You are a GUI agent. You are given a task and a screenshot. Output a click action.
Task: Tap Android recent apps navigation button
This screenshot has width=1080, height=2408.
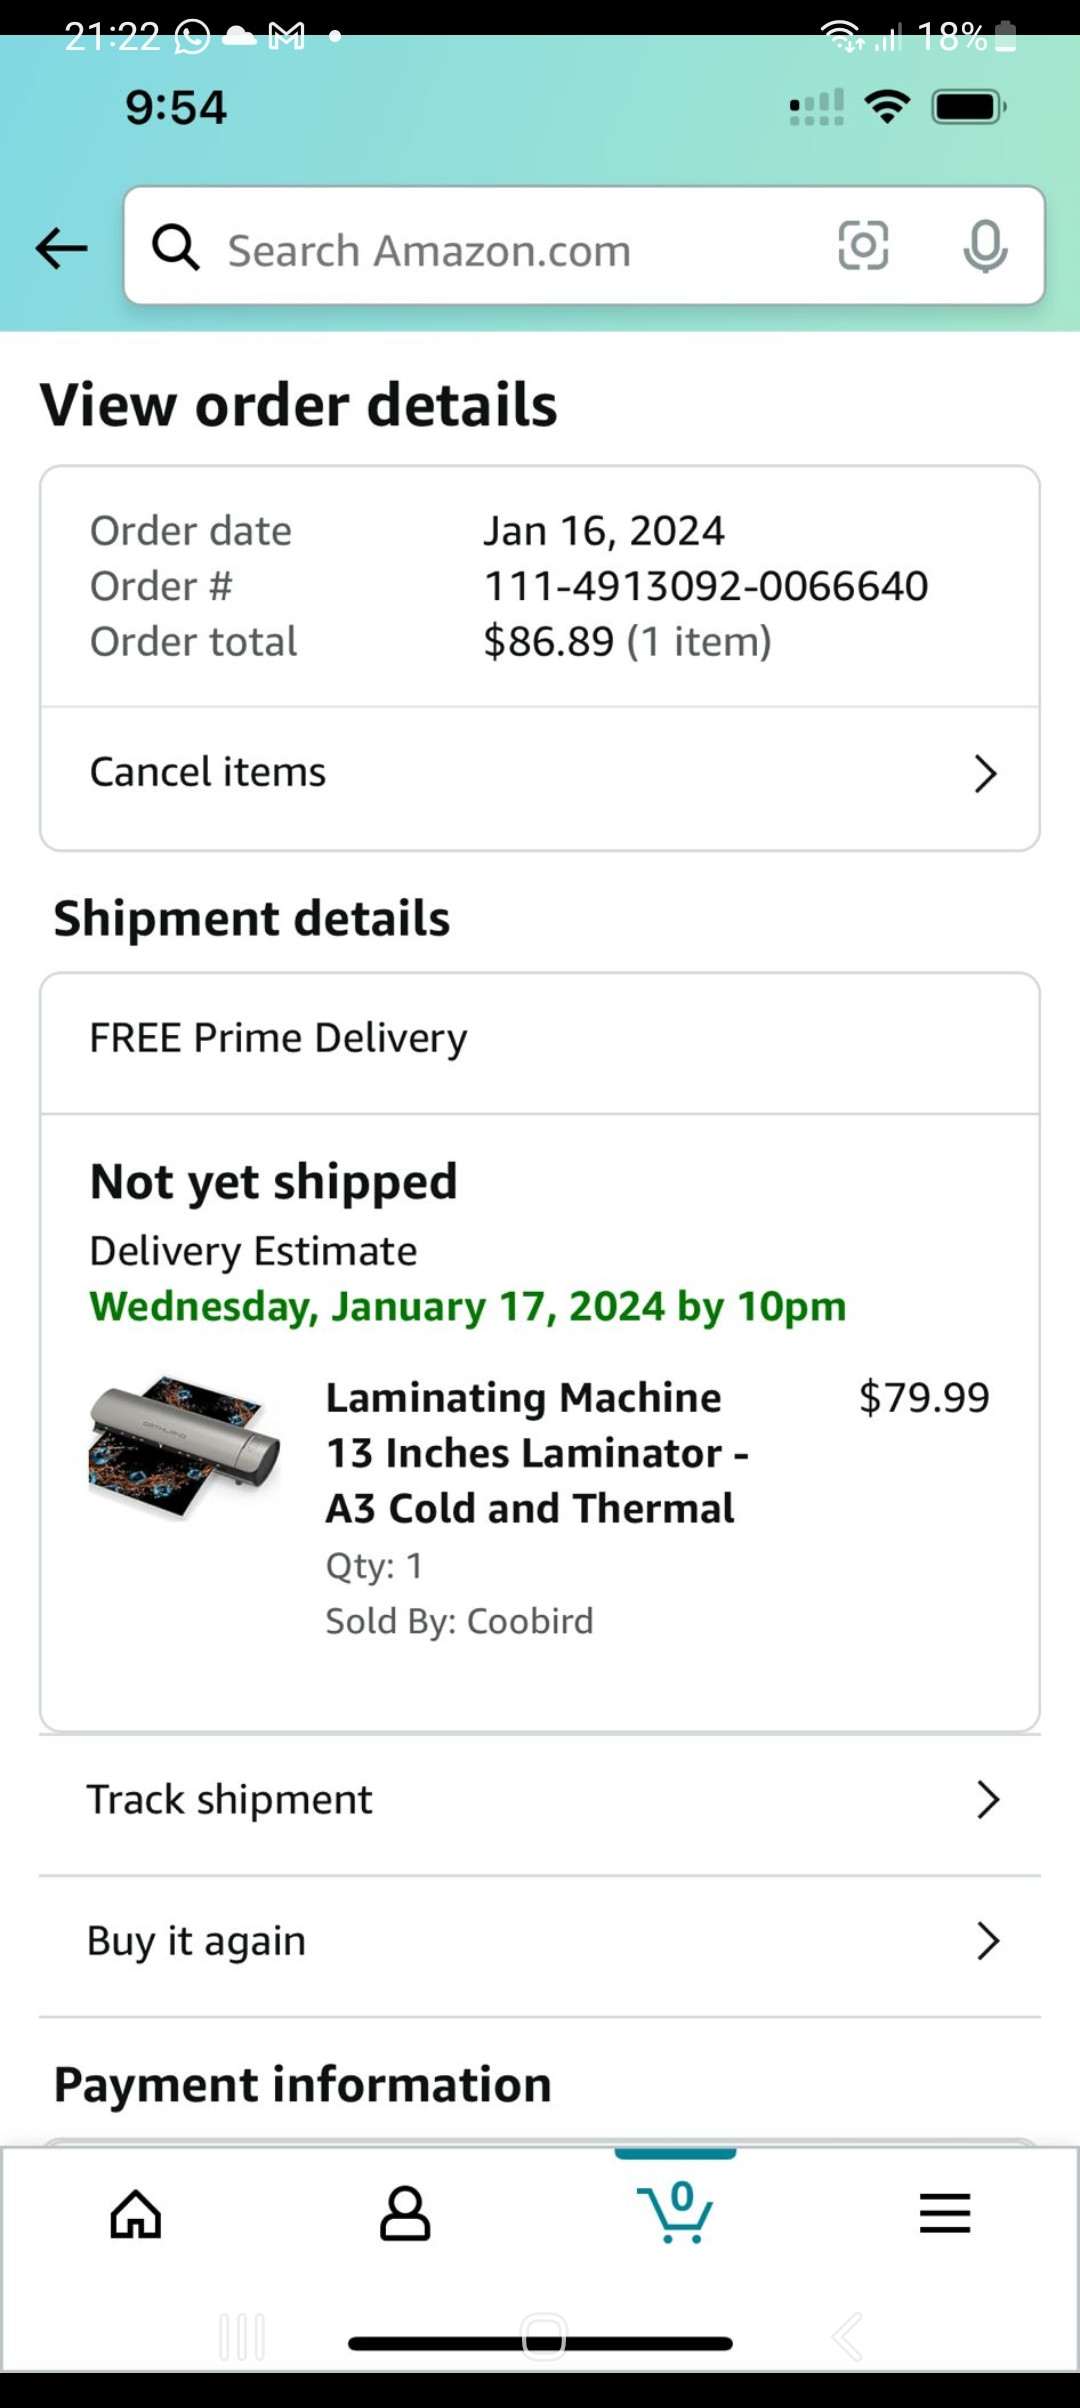[x=242, y=2337]
